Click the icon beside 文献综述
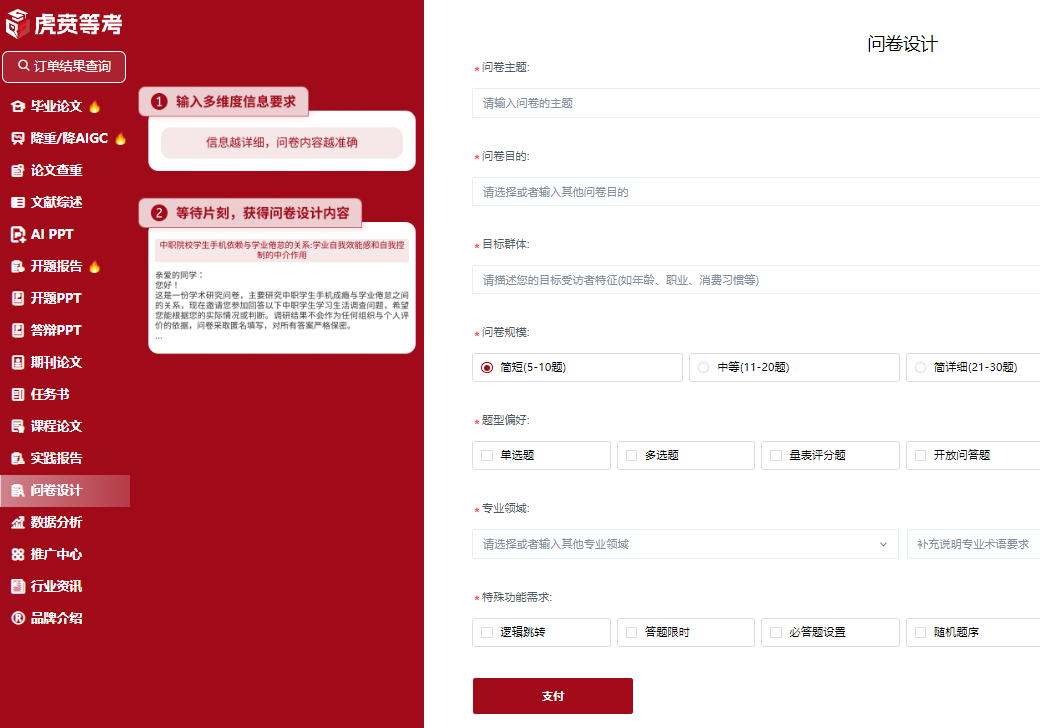 (18, 202)
